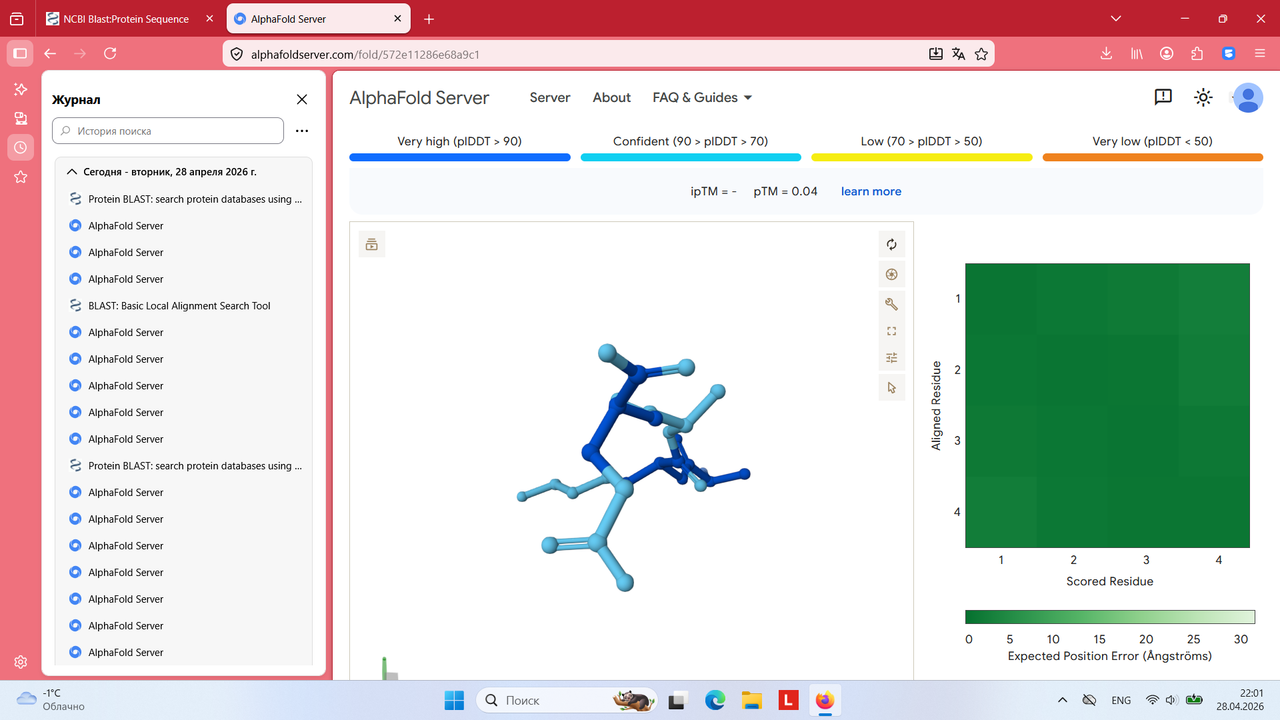This screenshot has height=720, width=1280.
Task: Toggle the wrench controls panel in the viewer
Action: [892, 304]
